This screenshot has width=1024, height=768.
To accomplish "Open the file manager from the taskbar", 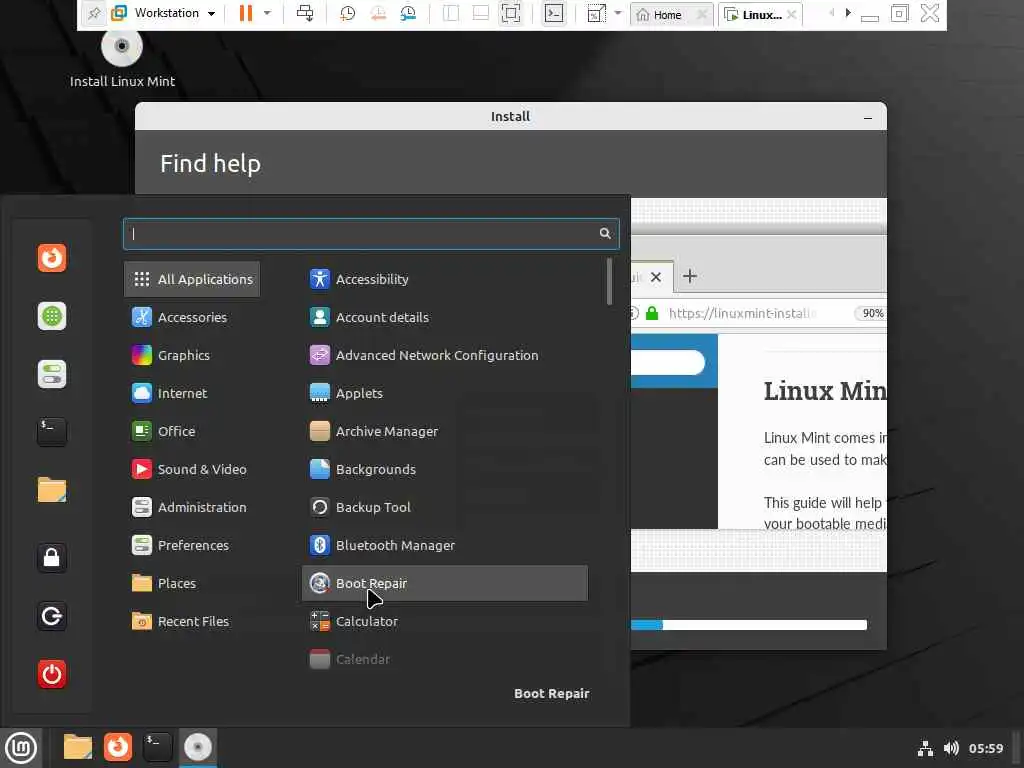I will click(78, 747).
